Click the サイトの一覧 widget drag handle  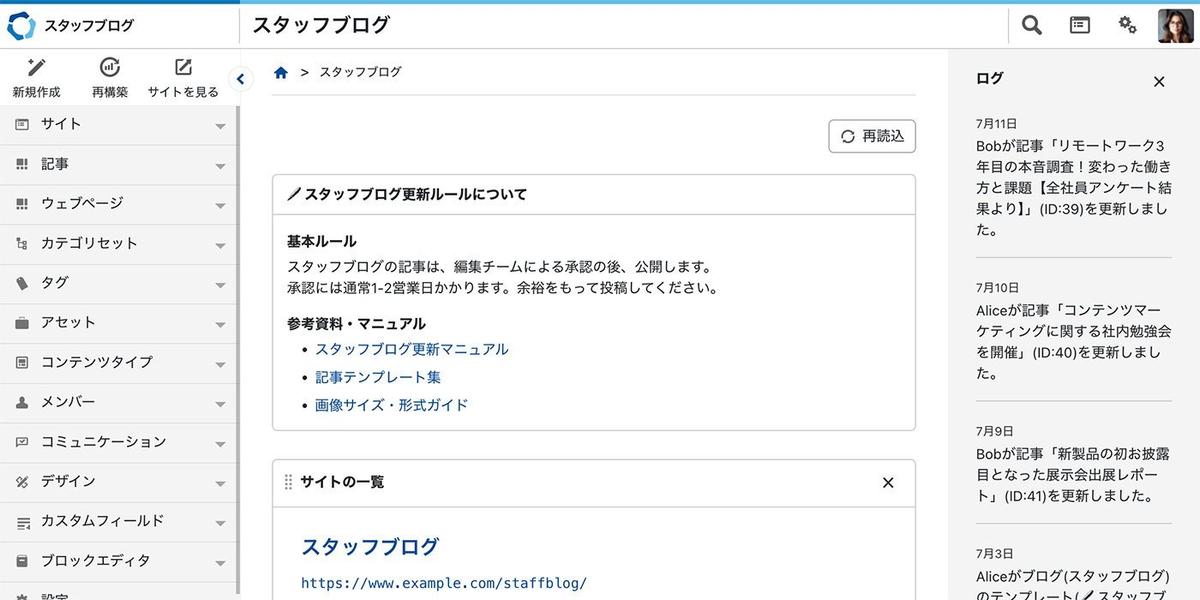pyautogui.click(x=289, y=482)
